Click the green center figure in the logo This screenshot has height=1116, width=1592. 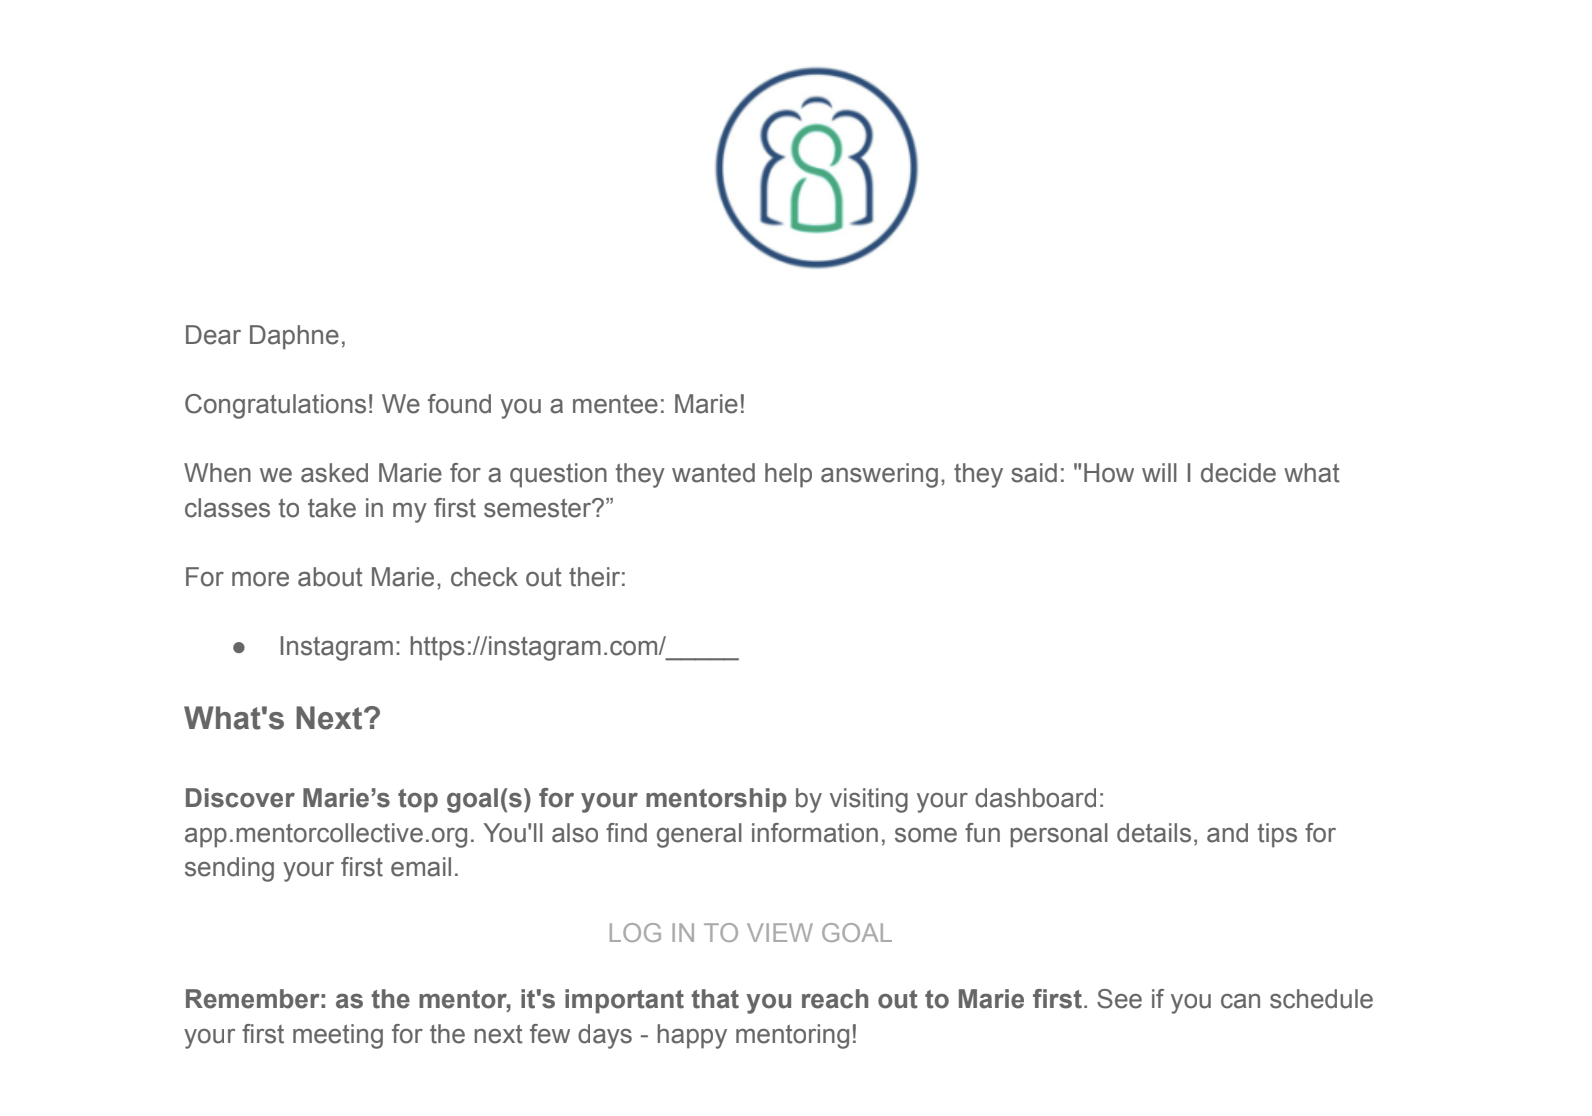(x=817, y=185)
